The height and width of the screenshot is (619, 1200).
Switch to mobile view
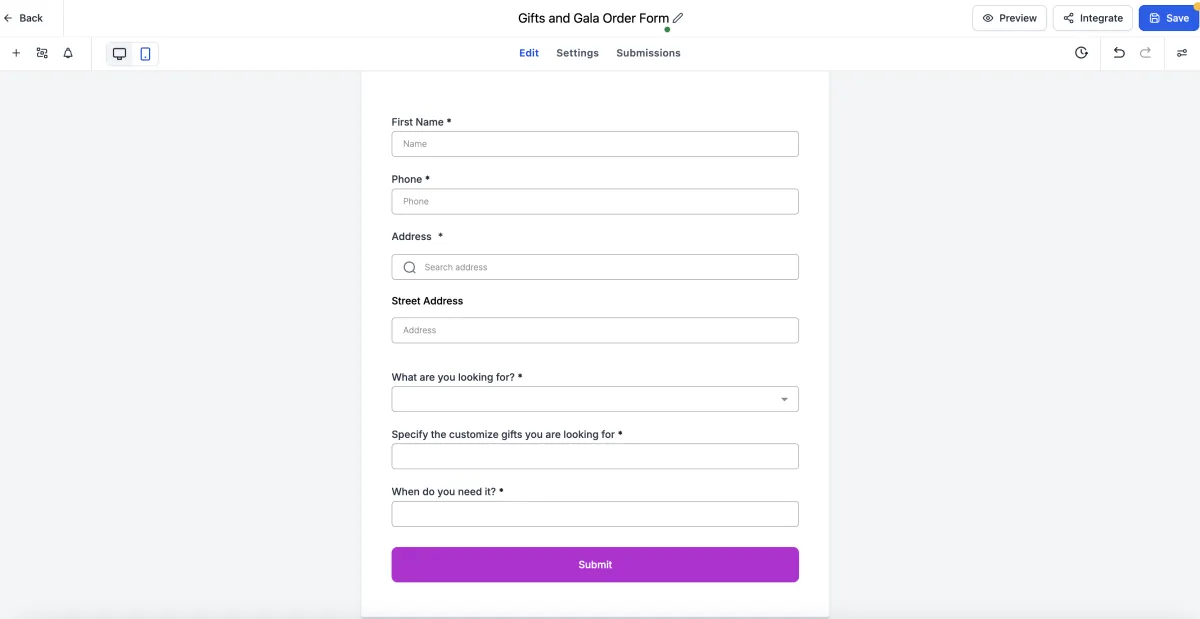[x=145, y=54]
